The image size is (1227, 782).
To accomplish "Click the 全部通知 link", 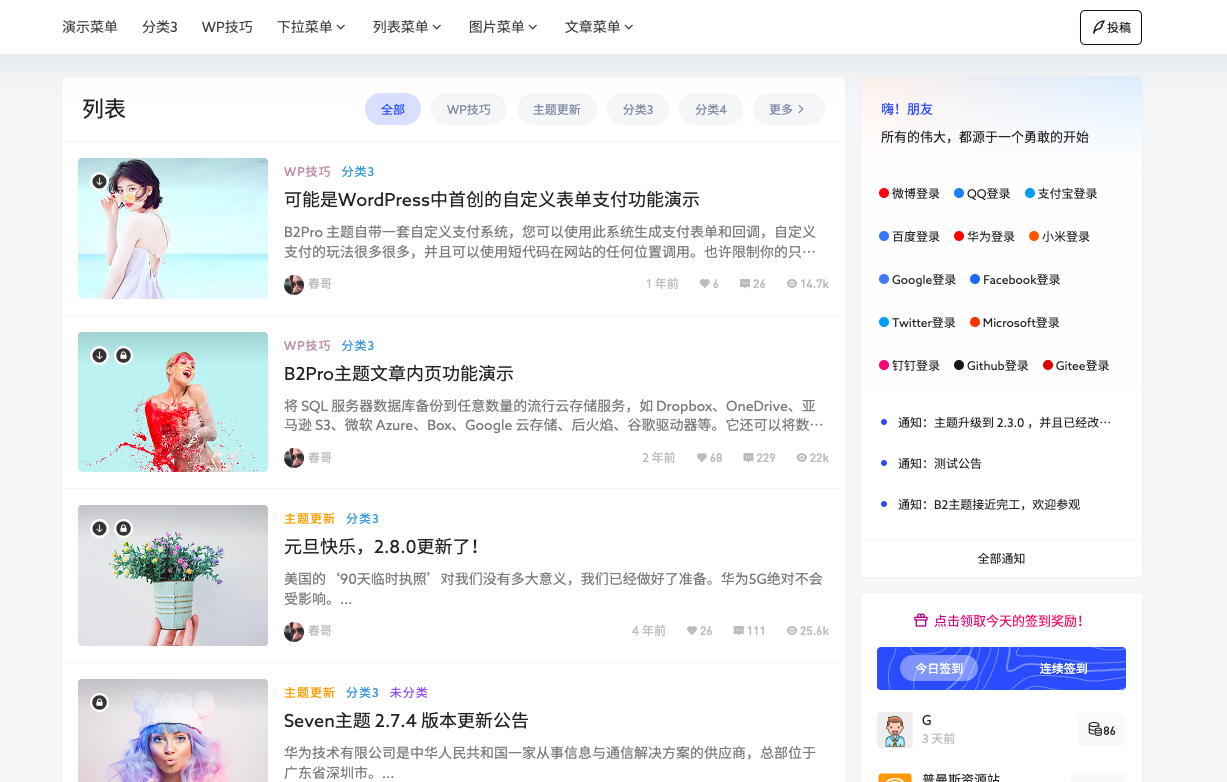I will pos(1001,558).
